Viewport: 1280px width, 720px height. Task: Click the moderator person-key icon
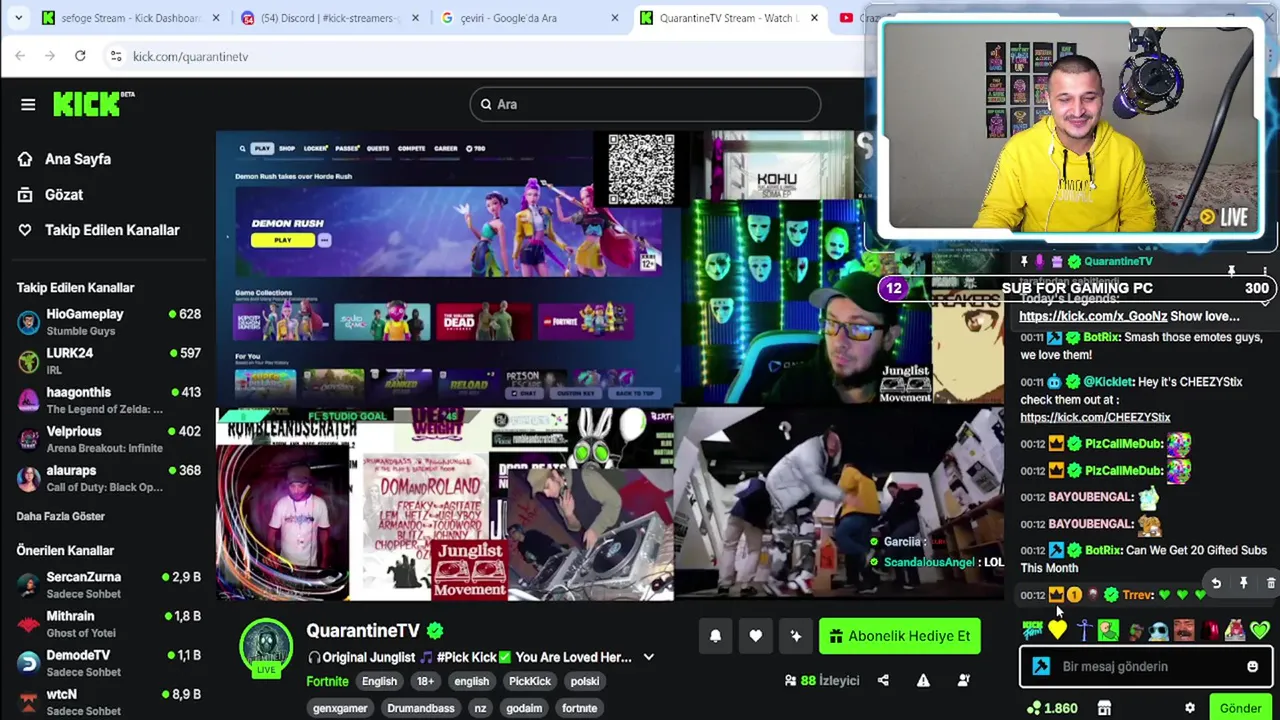(x=964, y=681)
